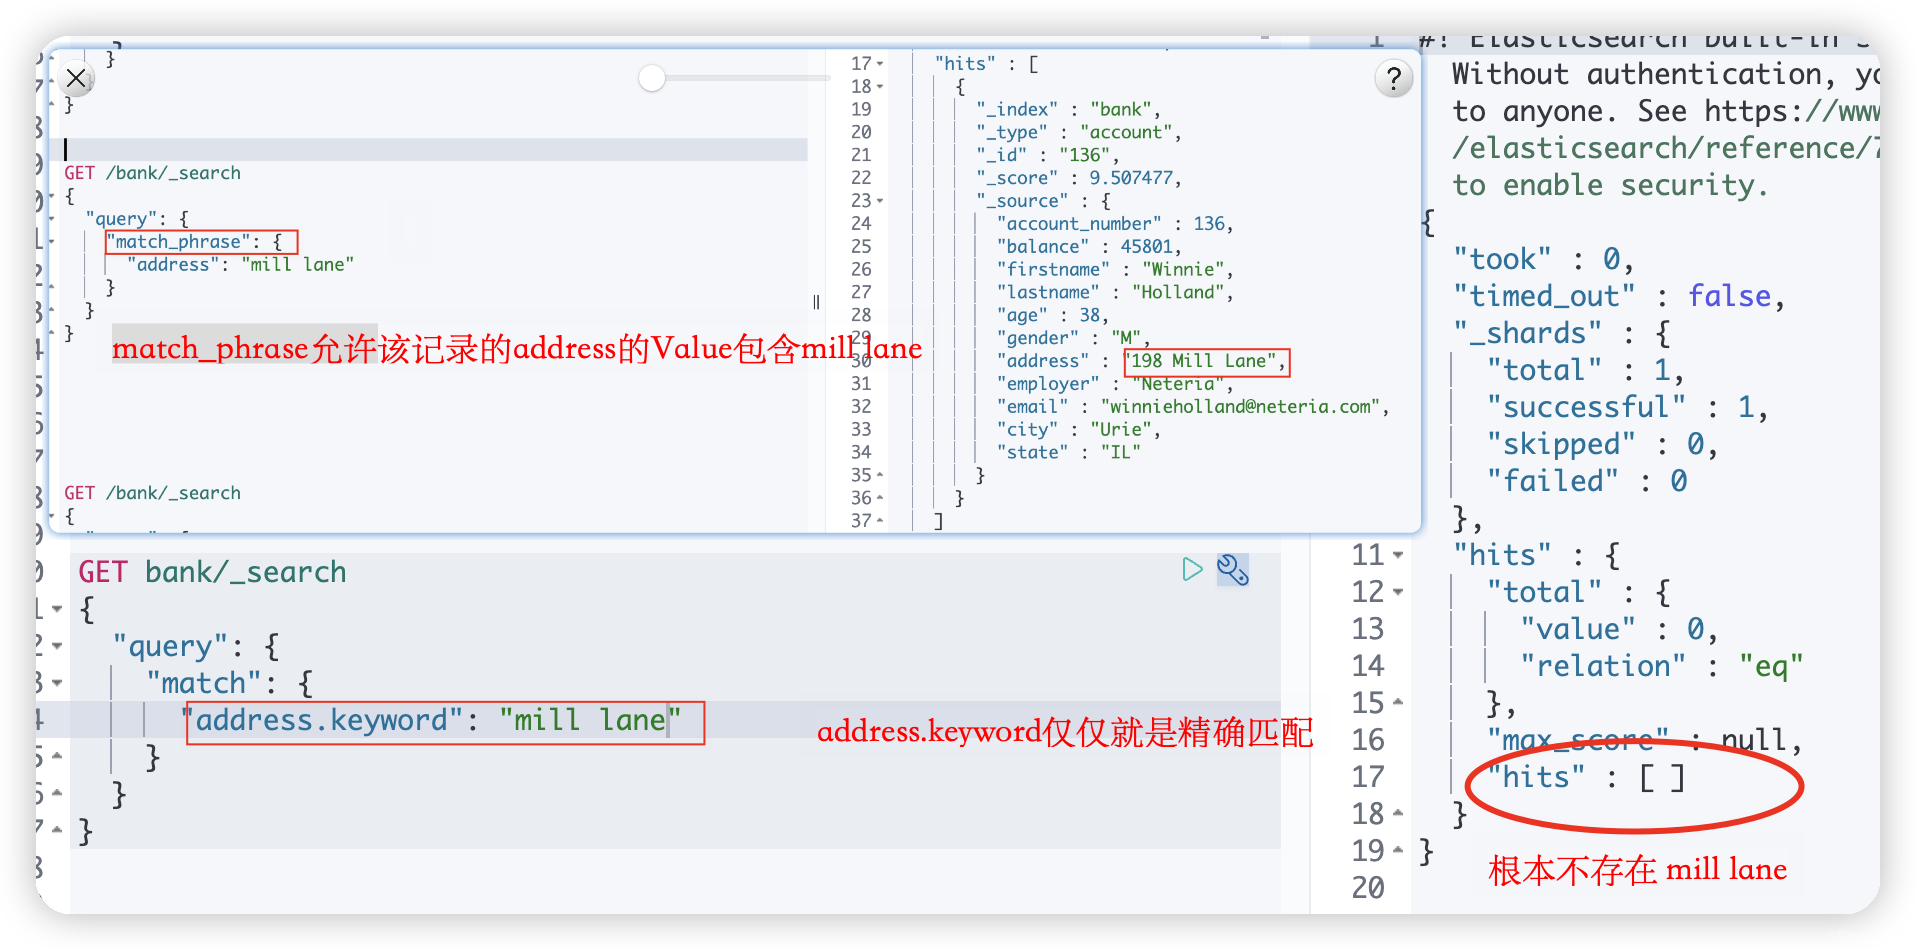Click the "account_number" : 136 line
Viewport: 1916px width, 950px height.
point(1115,224)
